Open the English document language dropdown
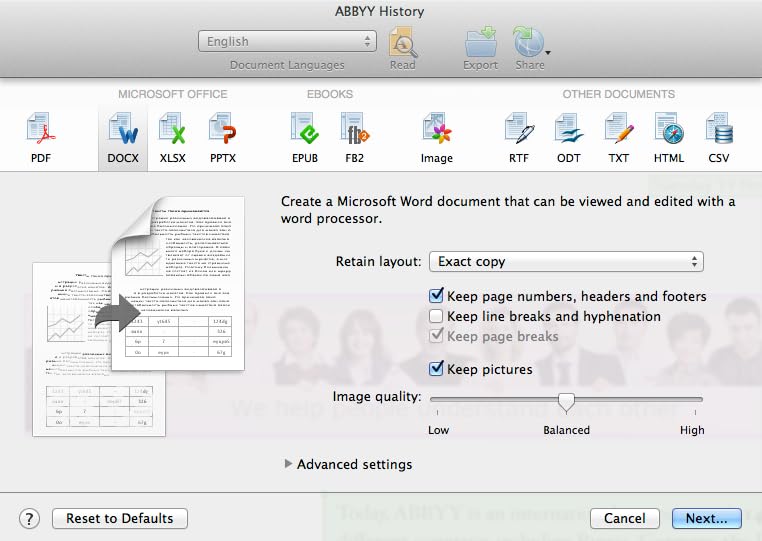This screenshot has height=541, width=762. [x=287, y=42]
